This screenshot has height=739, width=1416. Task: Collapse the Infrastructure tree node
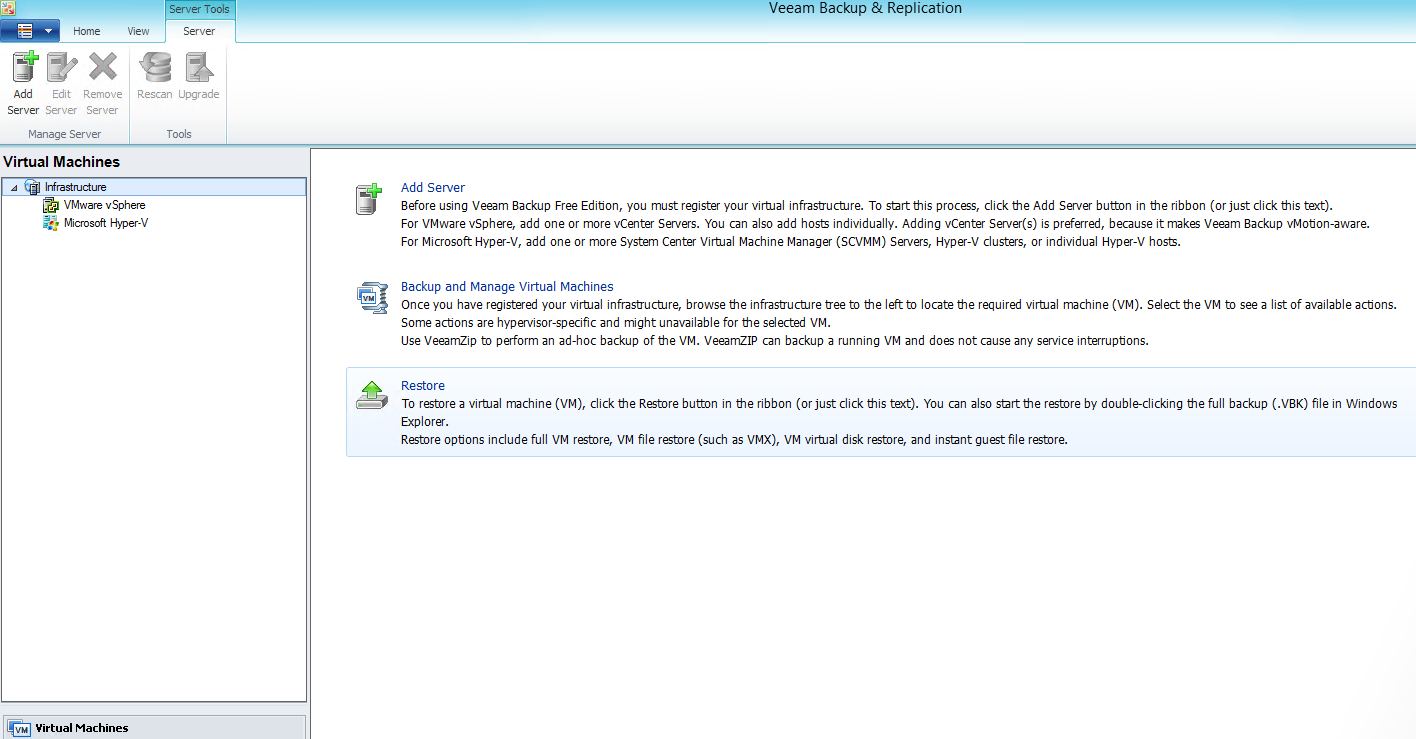click(14, 187)
